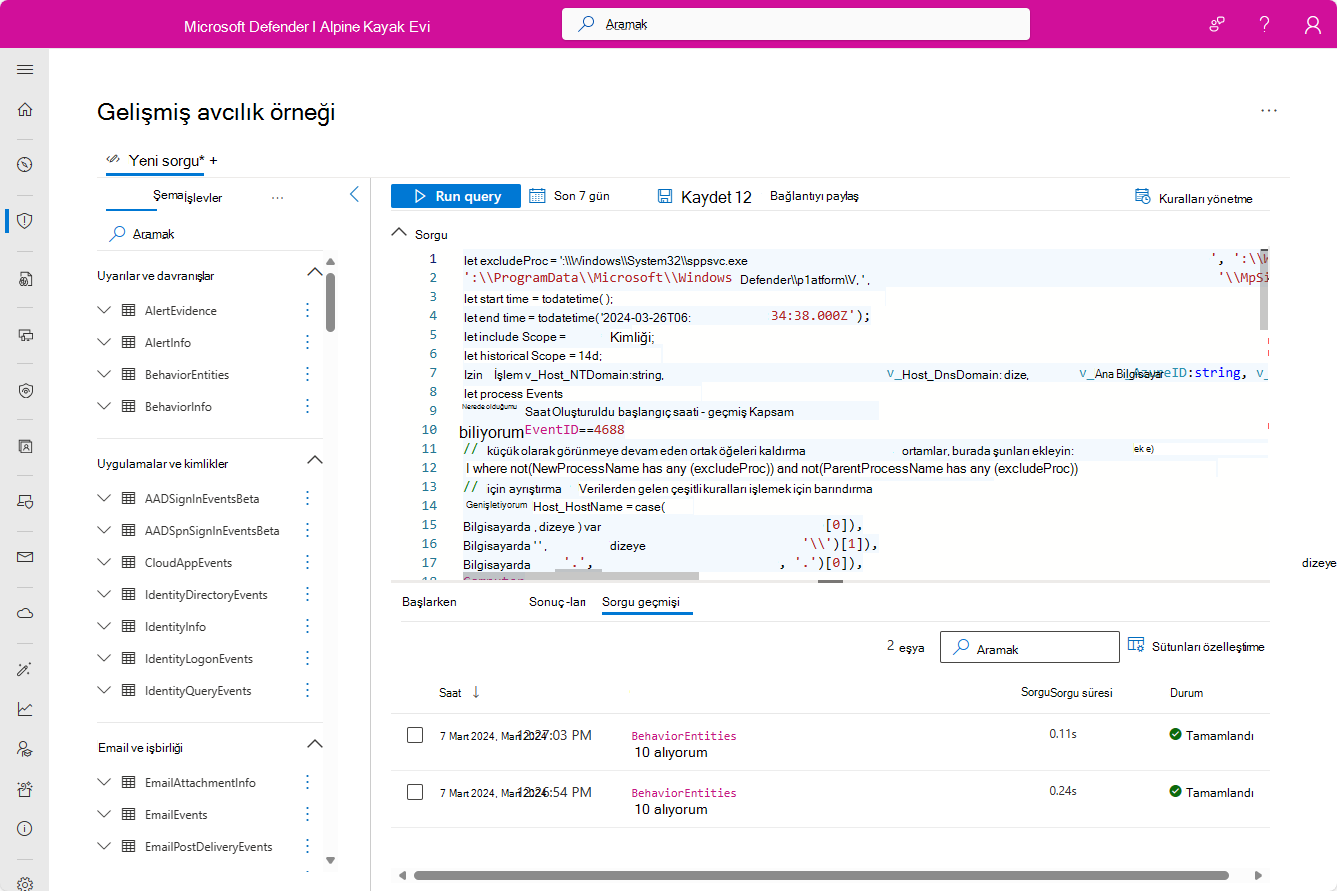Screen dimensions: 1337x891
Task: Open the cloud icon in the left navigation
Action: coord(25,612)
